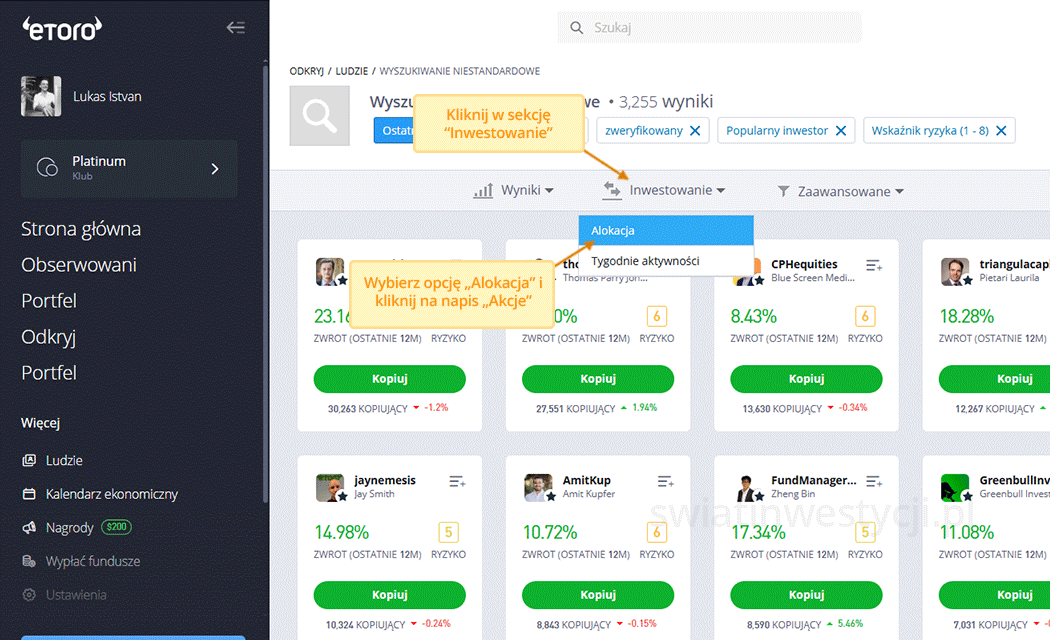The width and height of the screenshot is (1050, 640).
Task: Go to Strona główna
Action: click(x=81, y=229)
